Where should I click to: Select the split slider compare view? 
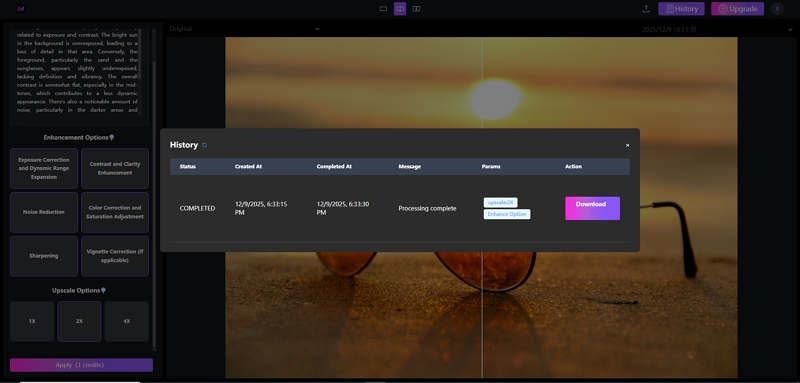tap(400, 9)
